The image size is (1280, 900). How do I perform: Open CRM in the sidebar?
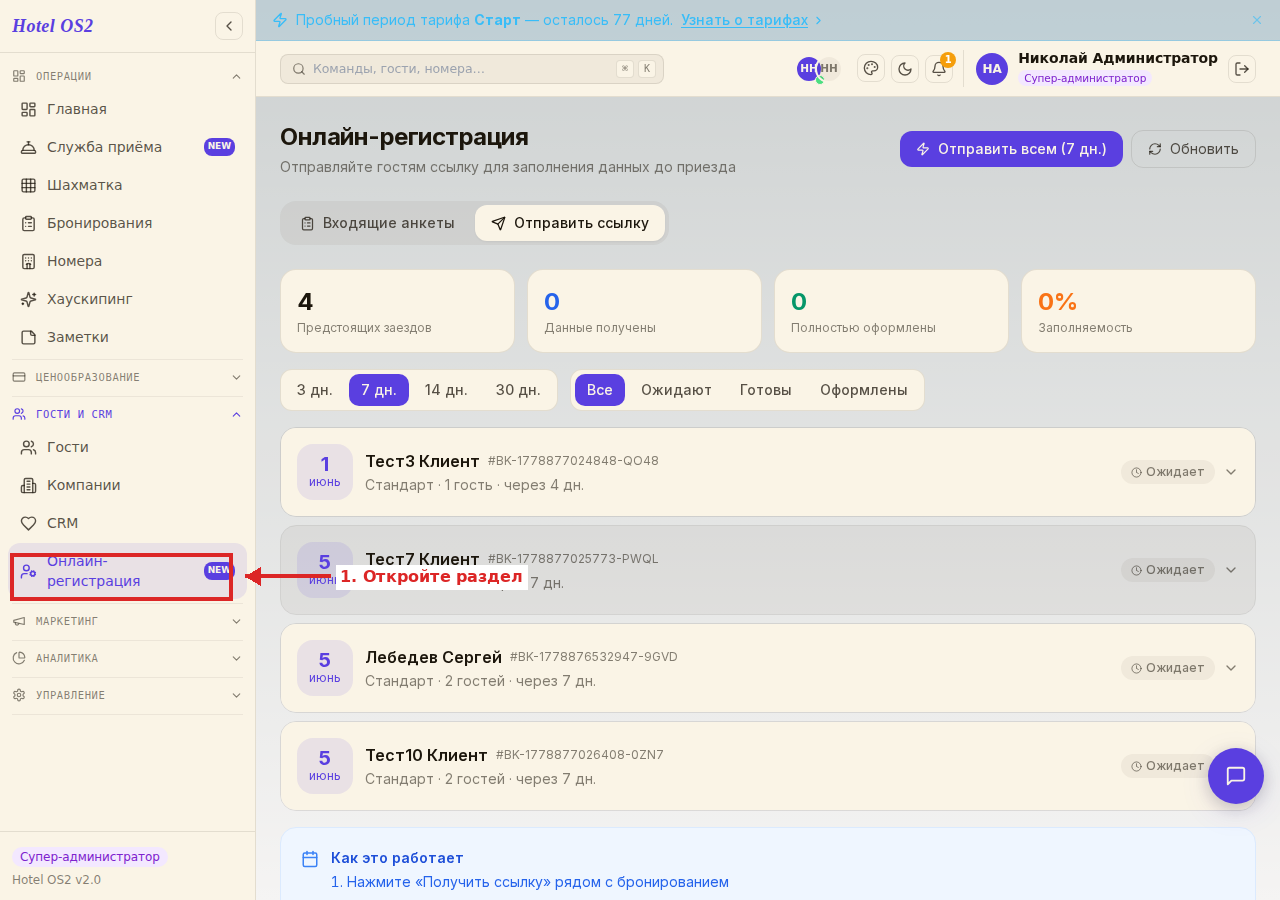pos(127,523)
